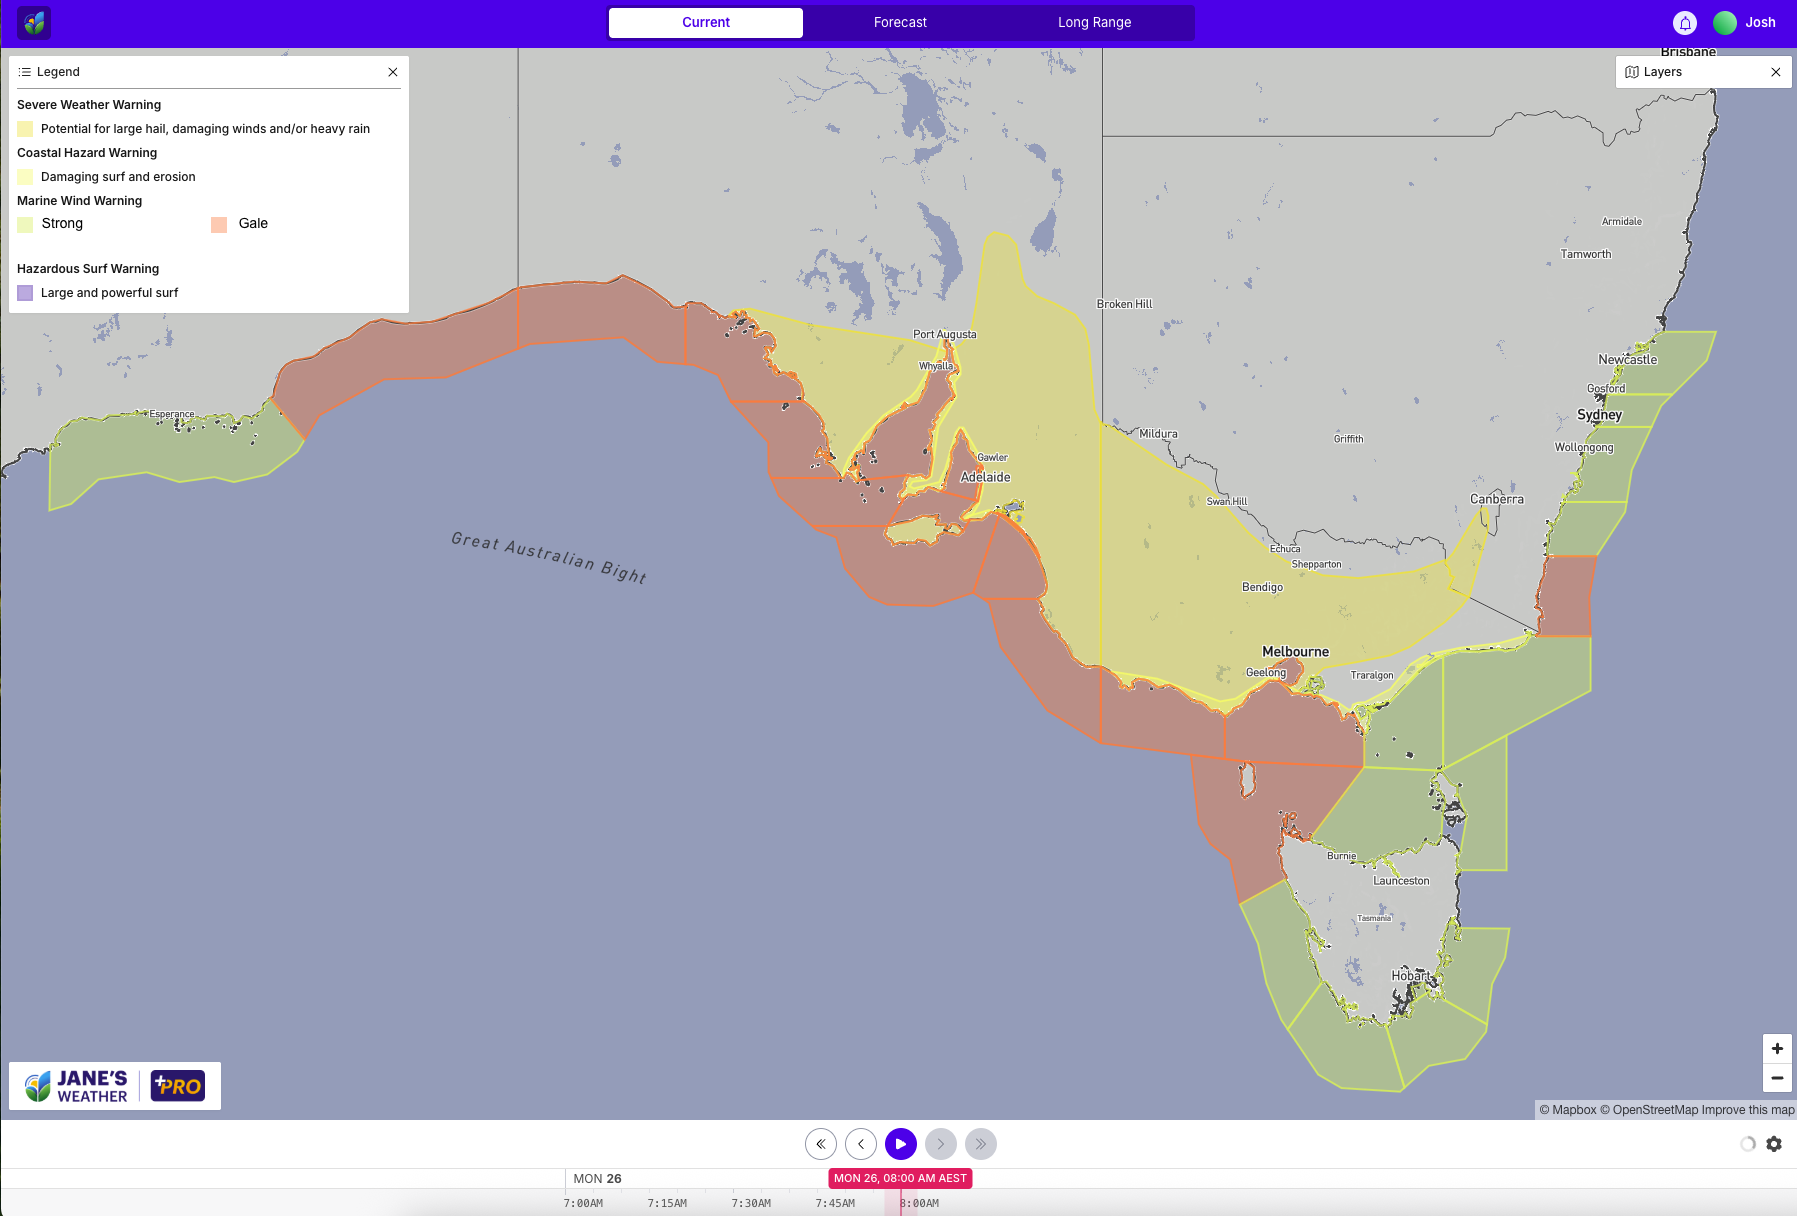The image size is (1797, 1216).
Task: Click the Canberra city label
Action: click(1497, 500)
